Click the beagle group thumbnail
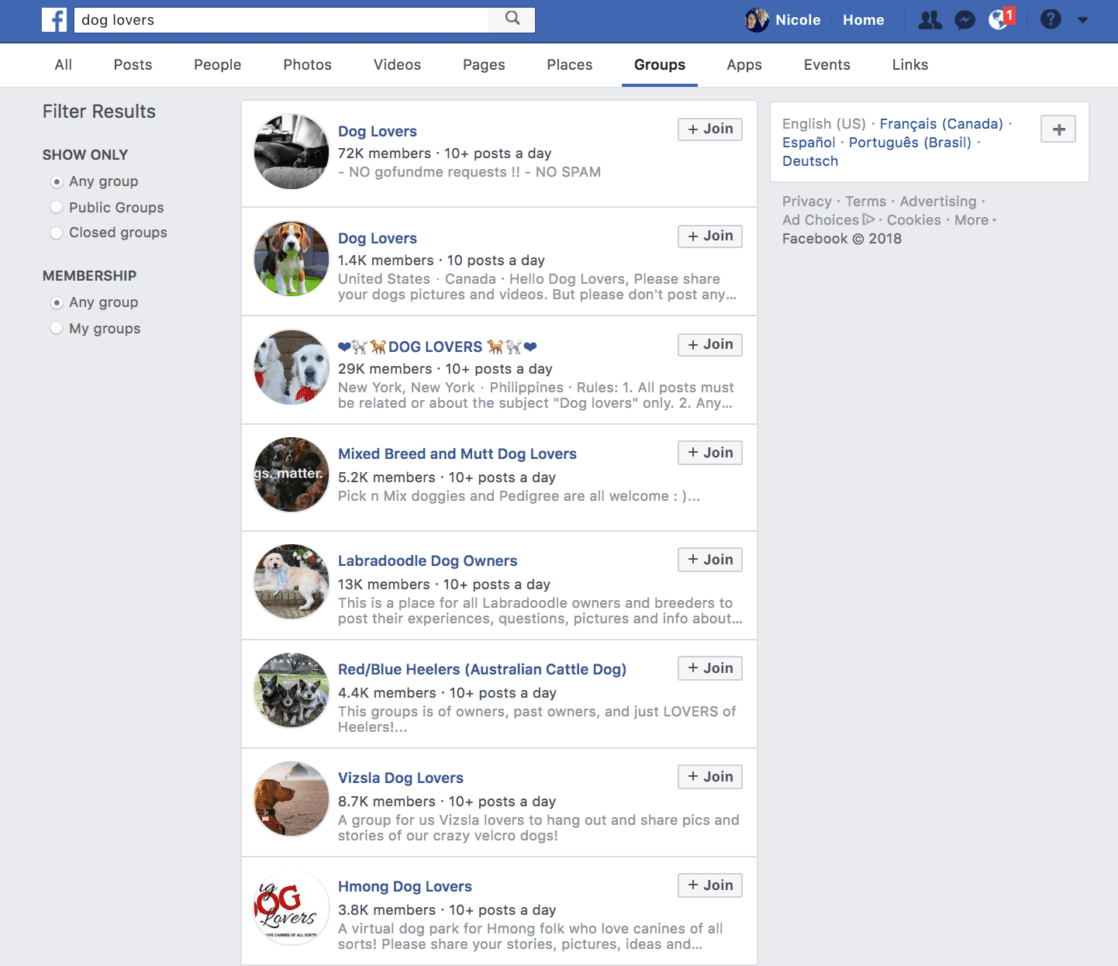 click(x=291, y=258)
